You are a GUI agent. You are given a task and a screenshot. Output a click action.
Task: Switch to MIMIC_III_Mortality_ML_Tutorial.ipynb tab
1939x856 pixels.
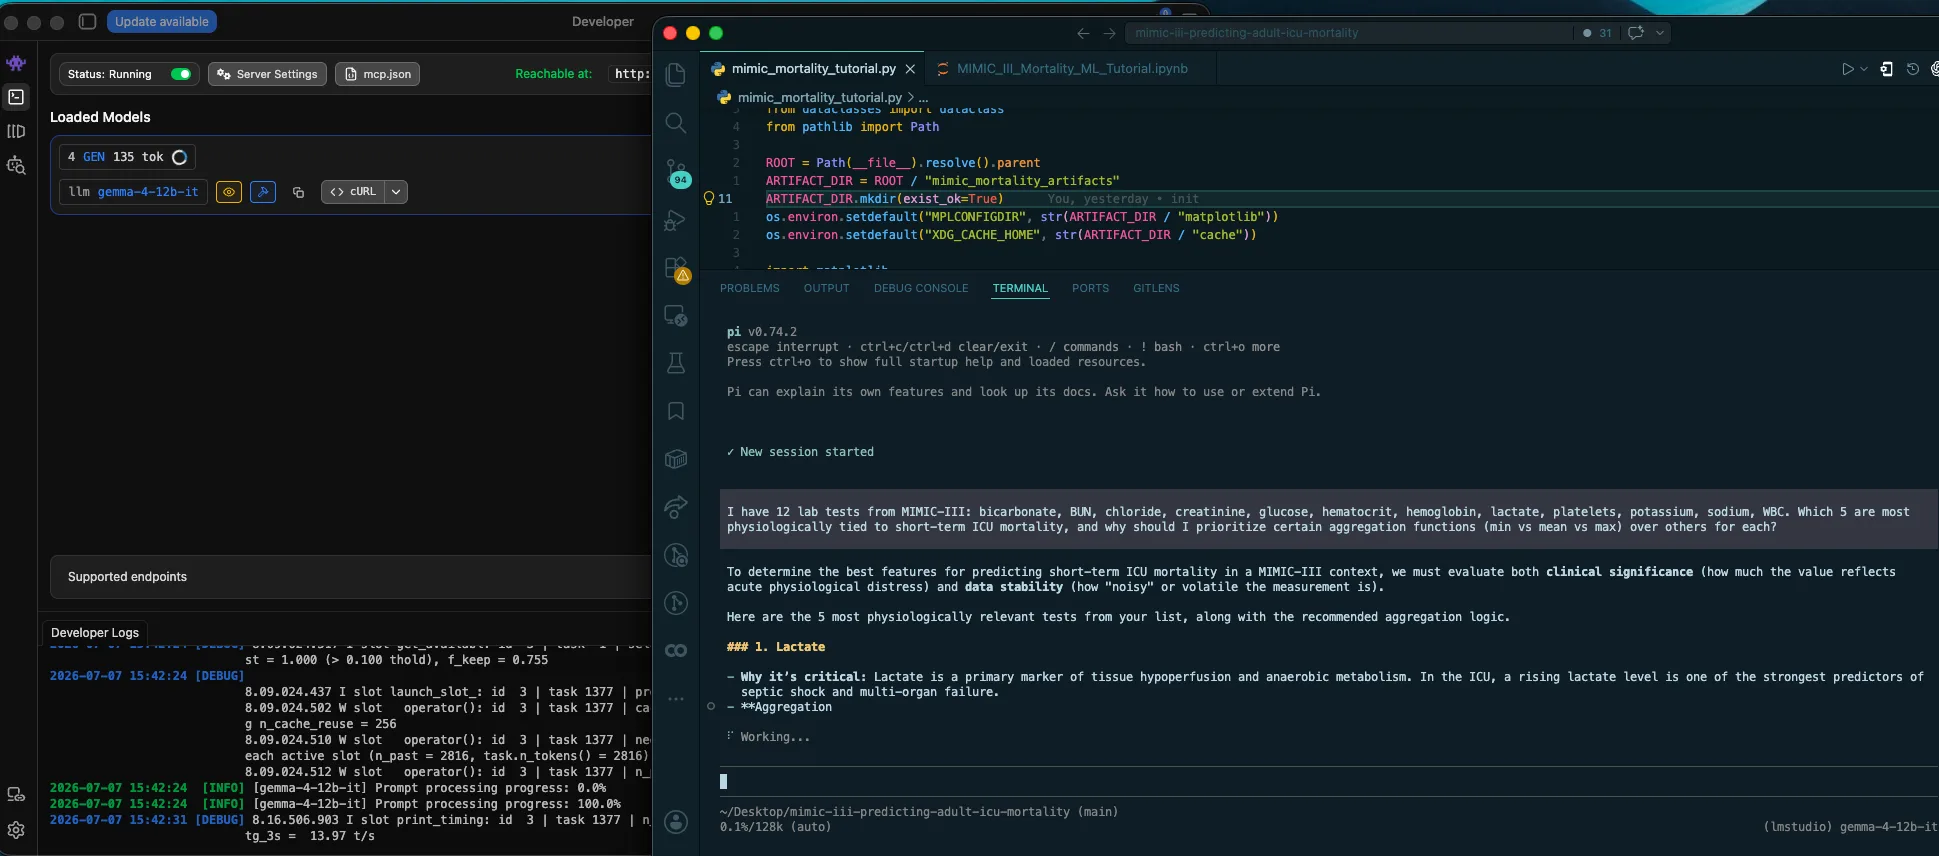coord(1071,69)
